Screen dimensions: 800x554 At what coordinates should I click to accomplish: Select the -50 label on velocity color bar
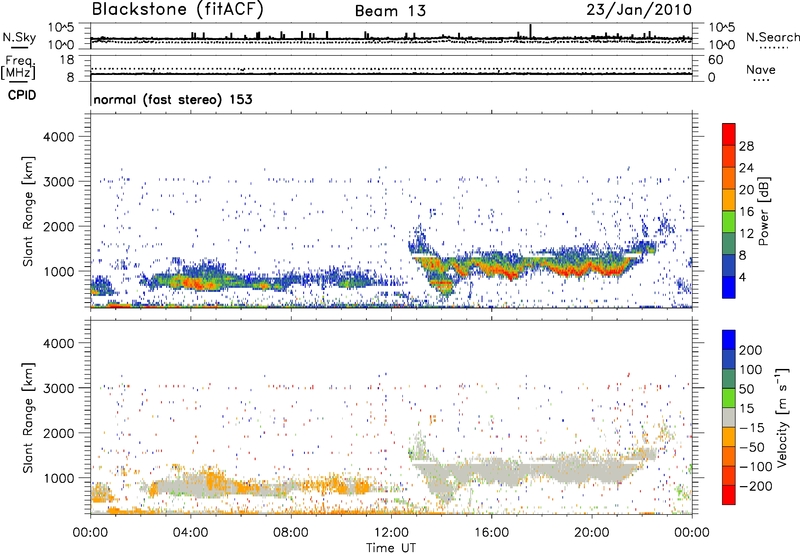[751, 447]
